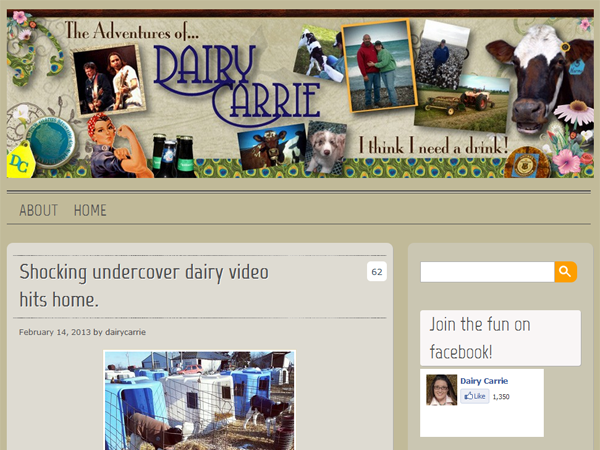Click the yellow DC ear tag
This screenshot has width=600, height=450.
[21, 159]
